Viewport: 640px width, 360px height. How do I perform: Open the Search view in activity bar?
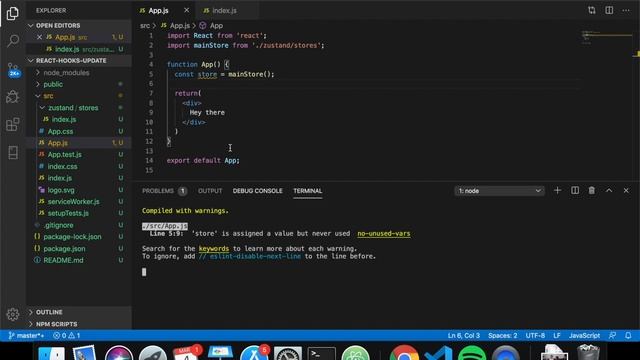(13, 40)
